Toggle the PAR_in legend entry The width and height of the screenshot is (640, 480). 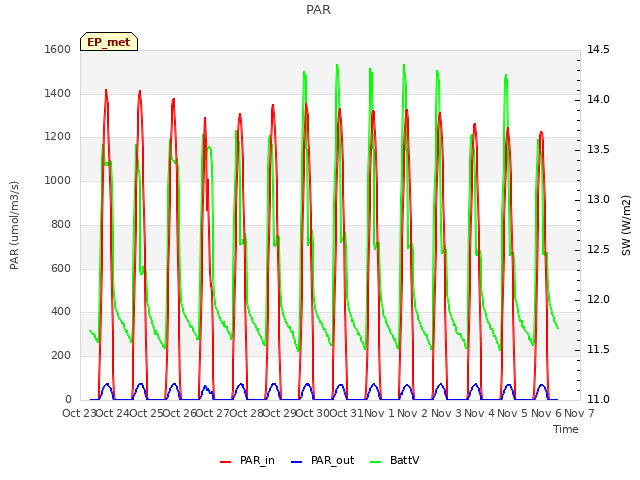tap(247, 461)
